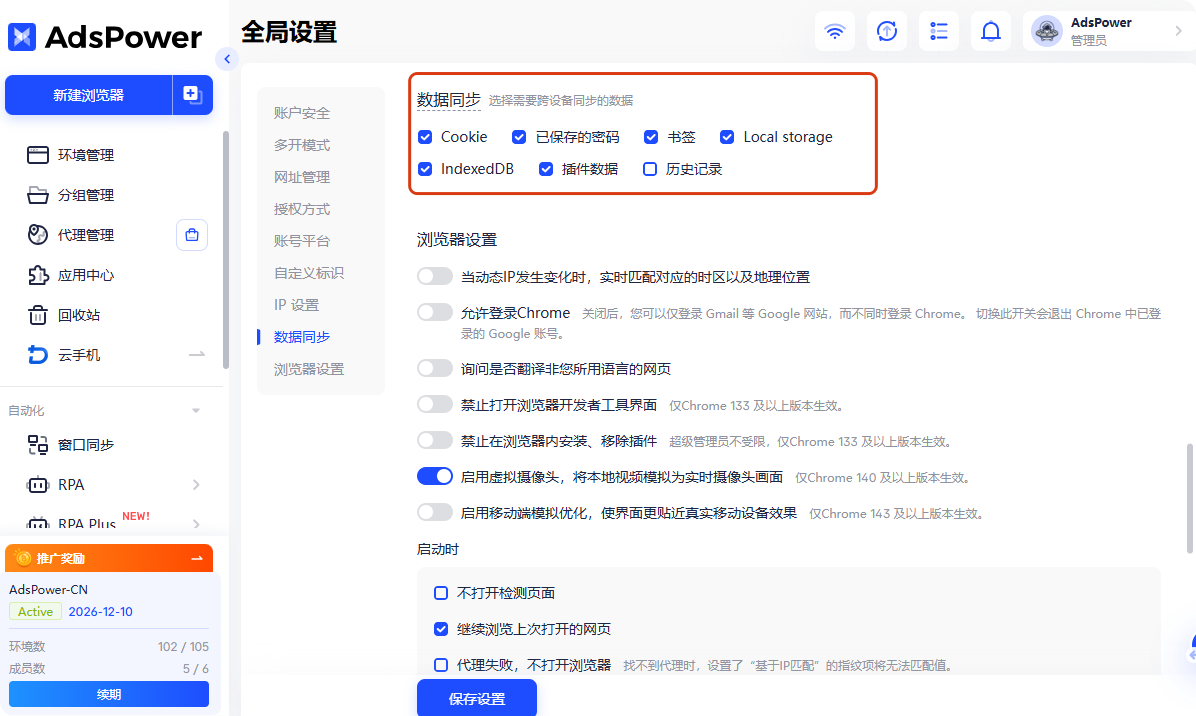This screenshot has height=716, width=1196.
Task: Click the left sidebar scrollbar
Action: pyautogui.click(x=225, y=250)
